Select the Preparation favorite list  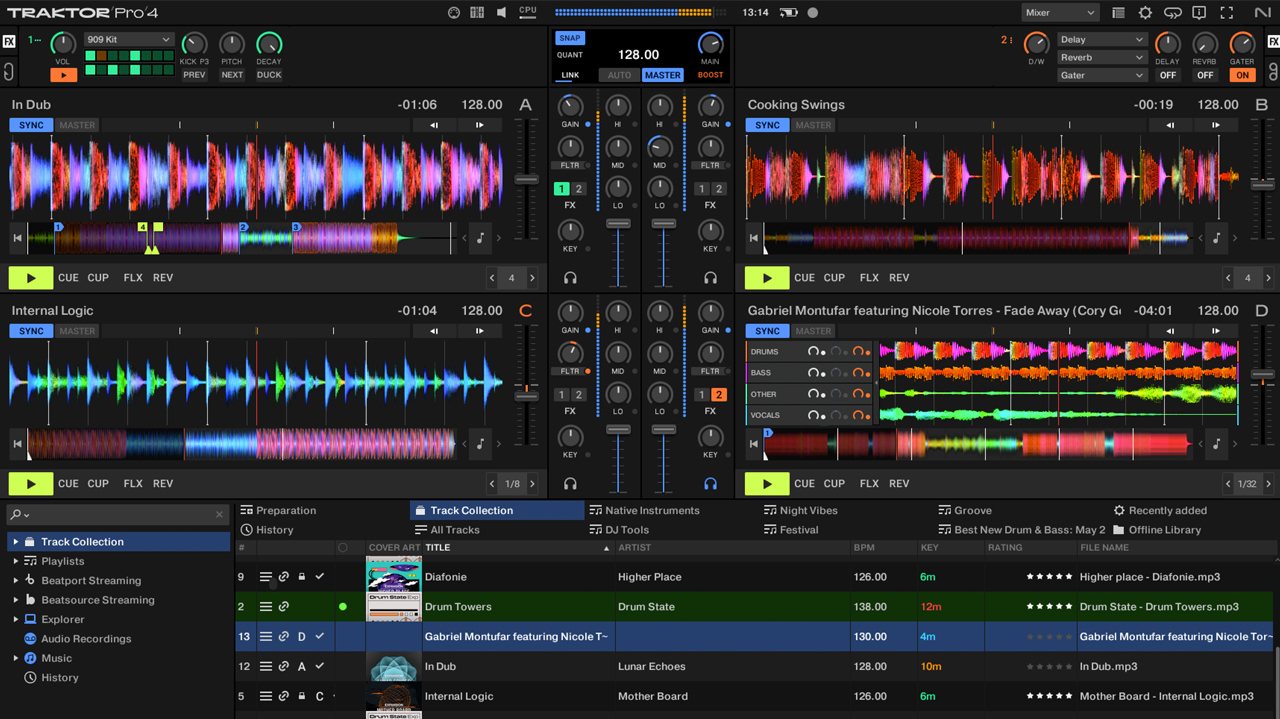tap(285, 510)
